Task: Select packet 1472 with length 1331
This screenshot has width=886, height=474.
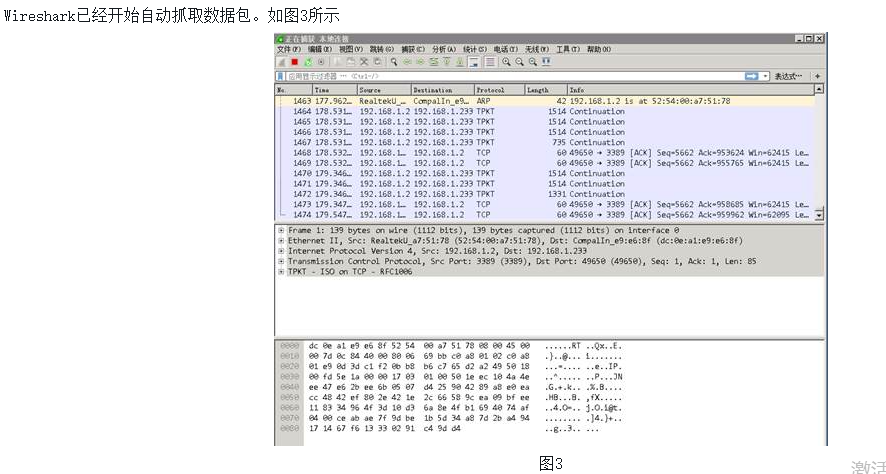Action: coord(545,194)
